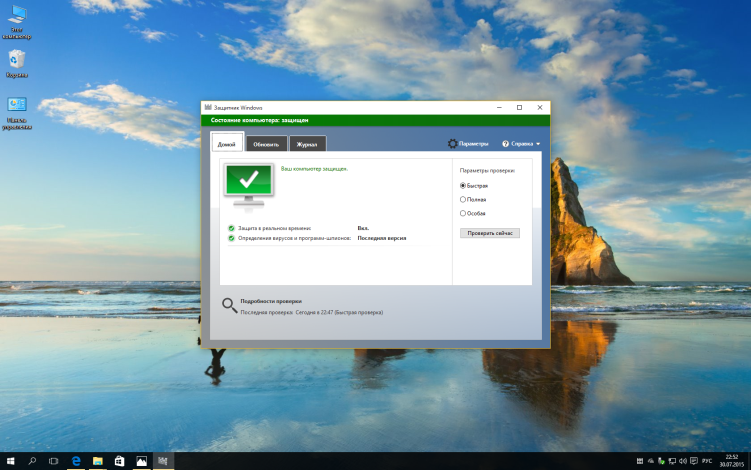Click the virus definitions green check icon
The width and height of the screenshot is (751, 470).
point(231,238)
